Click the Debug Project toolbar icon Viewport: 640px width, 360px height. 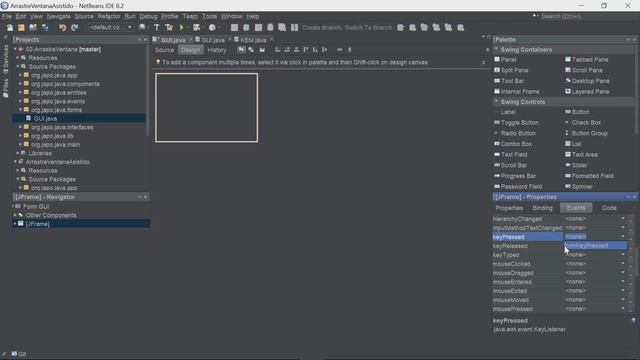click(197, 28)
